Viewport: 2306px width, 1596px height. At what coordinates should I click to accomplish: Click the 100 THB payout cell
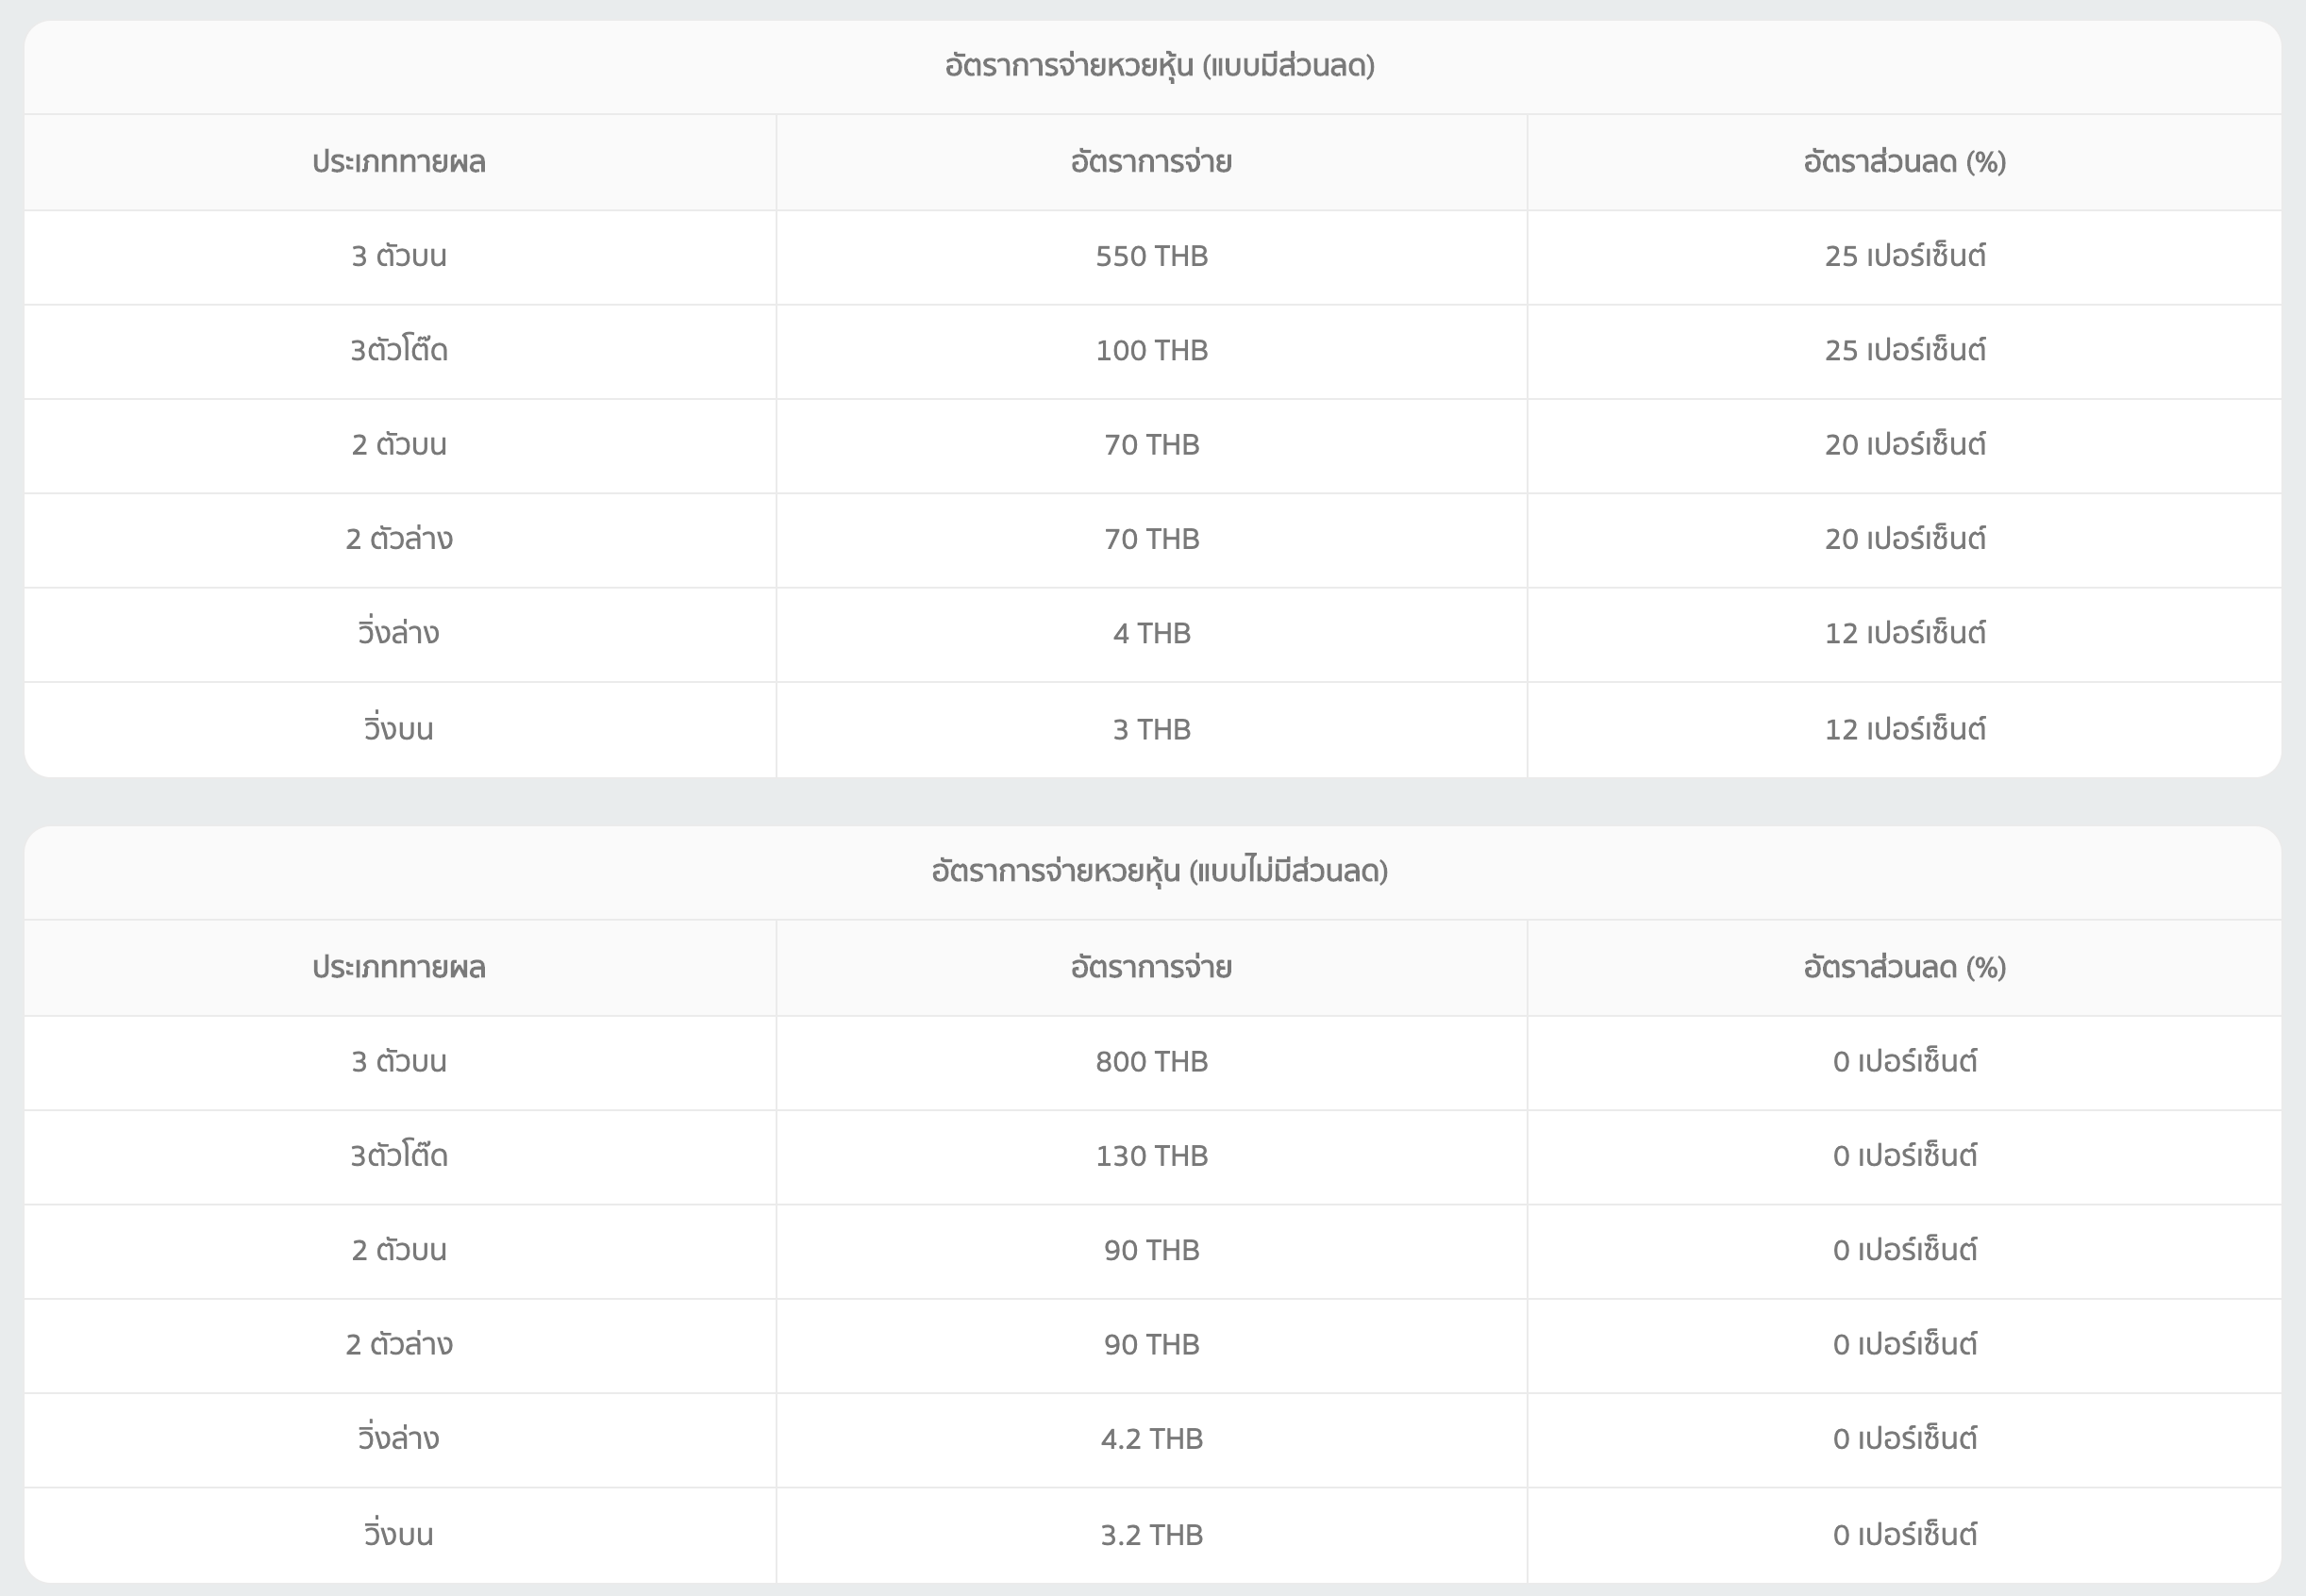[1151, 350]
